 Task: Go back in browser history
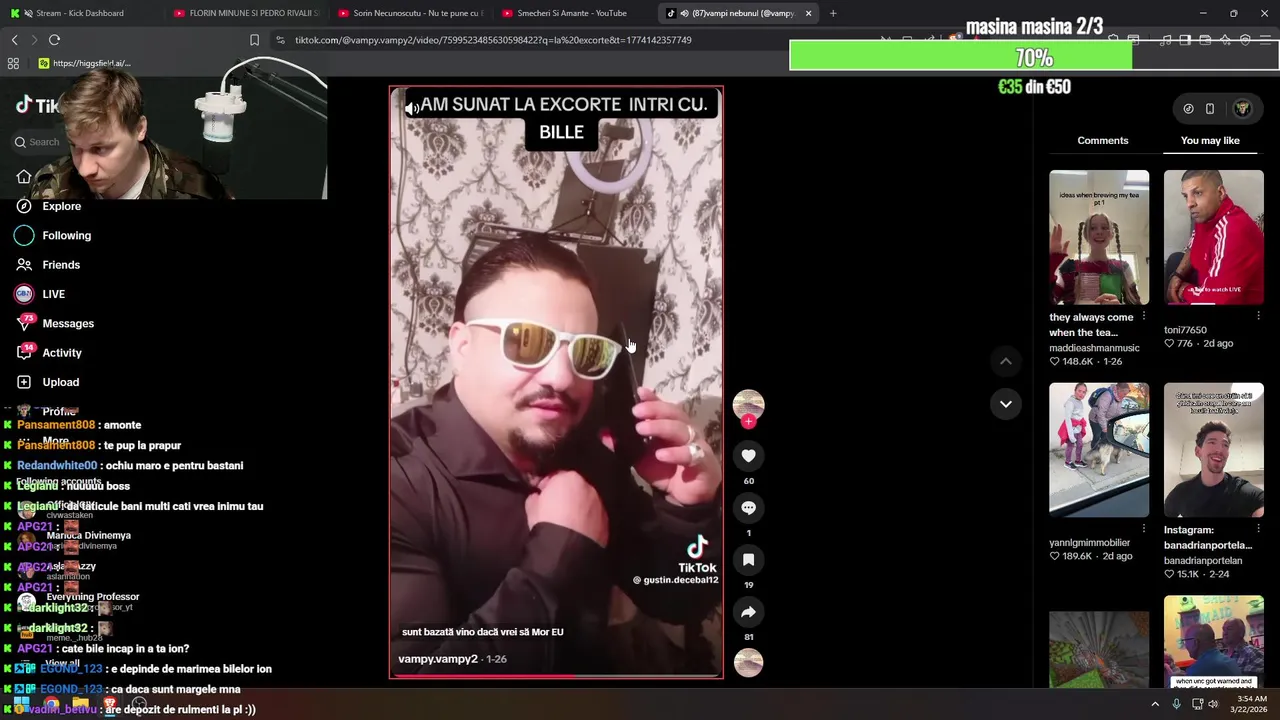14,40
